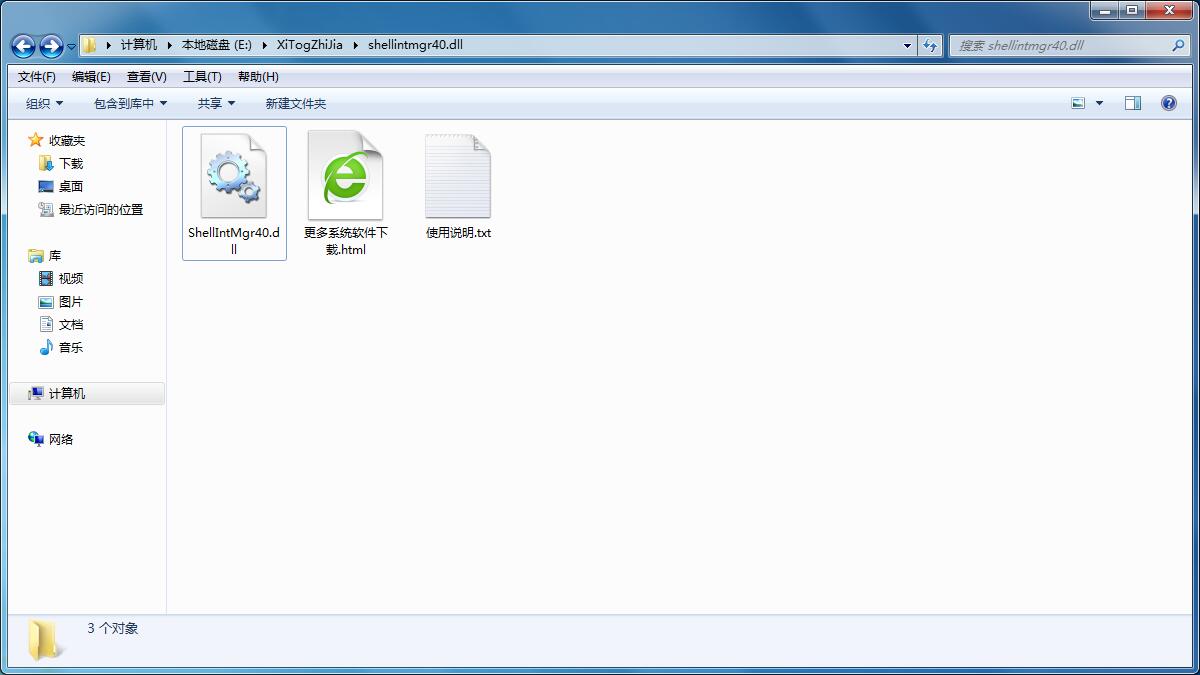The image size is (1200, 675).
Task: Change icon size via the views icon
Action: pyautogui.click(x=1076, y=101)
